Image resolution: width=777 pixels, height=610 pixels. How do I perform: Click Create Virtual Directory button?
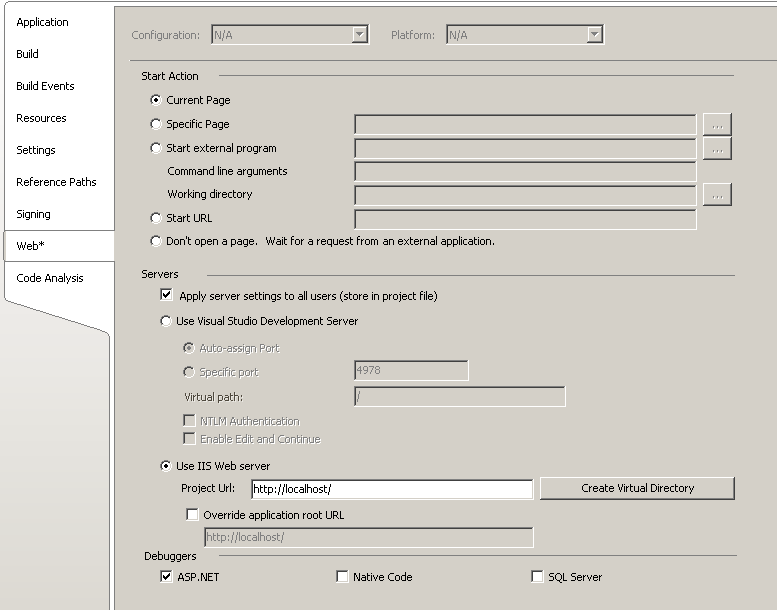(637, 488)
